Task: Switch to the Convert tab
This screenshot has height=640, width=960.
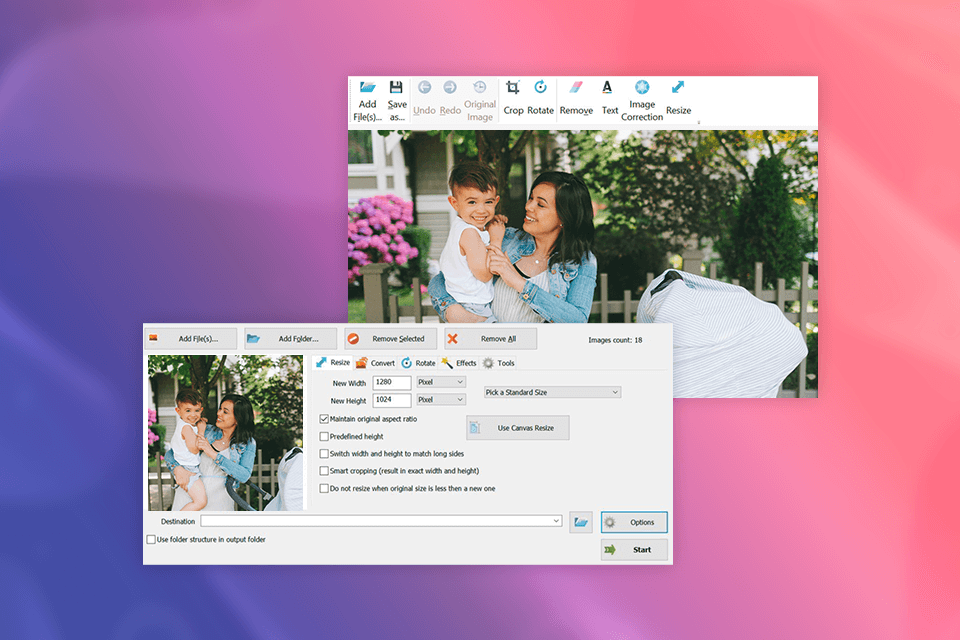Action: pos(375,363)
